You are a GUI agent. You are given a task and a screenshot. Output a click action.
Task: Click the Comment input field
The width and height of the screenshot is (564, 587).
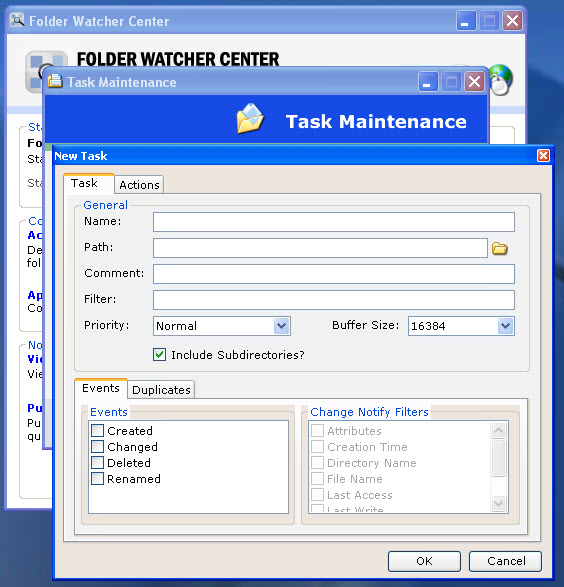pos(334,274)
